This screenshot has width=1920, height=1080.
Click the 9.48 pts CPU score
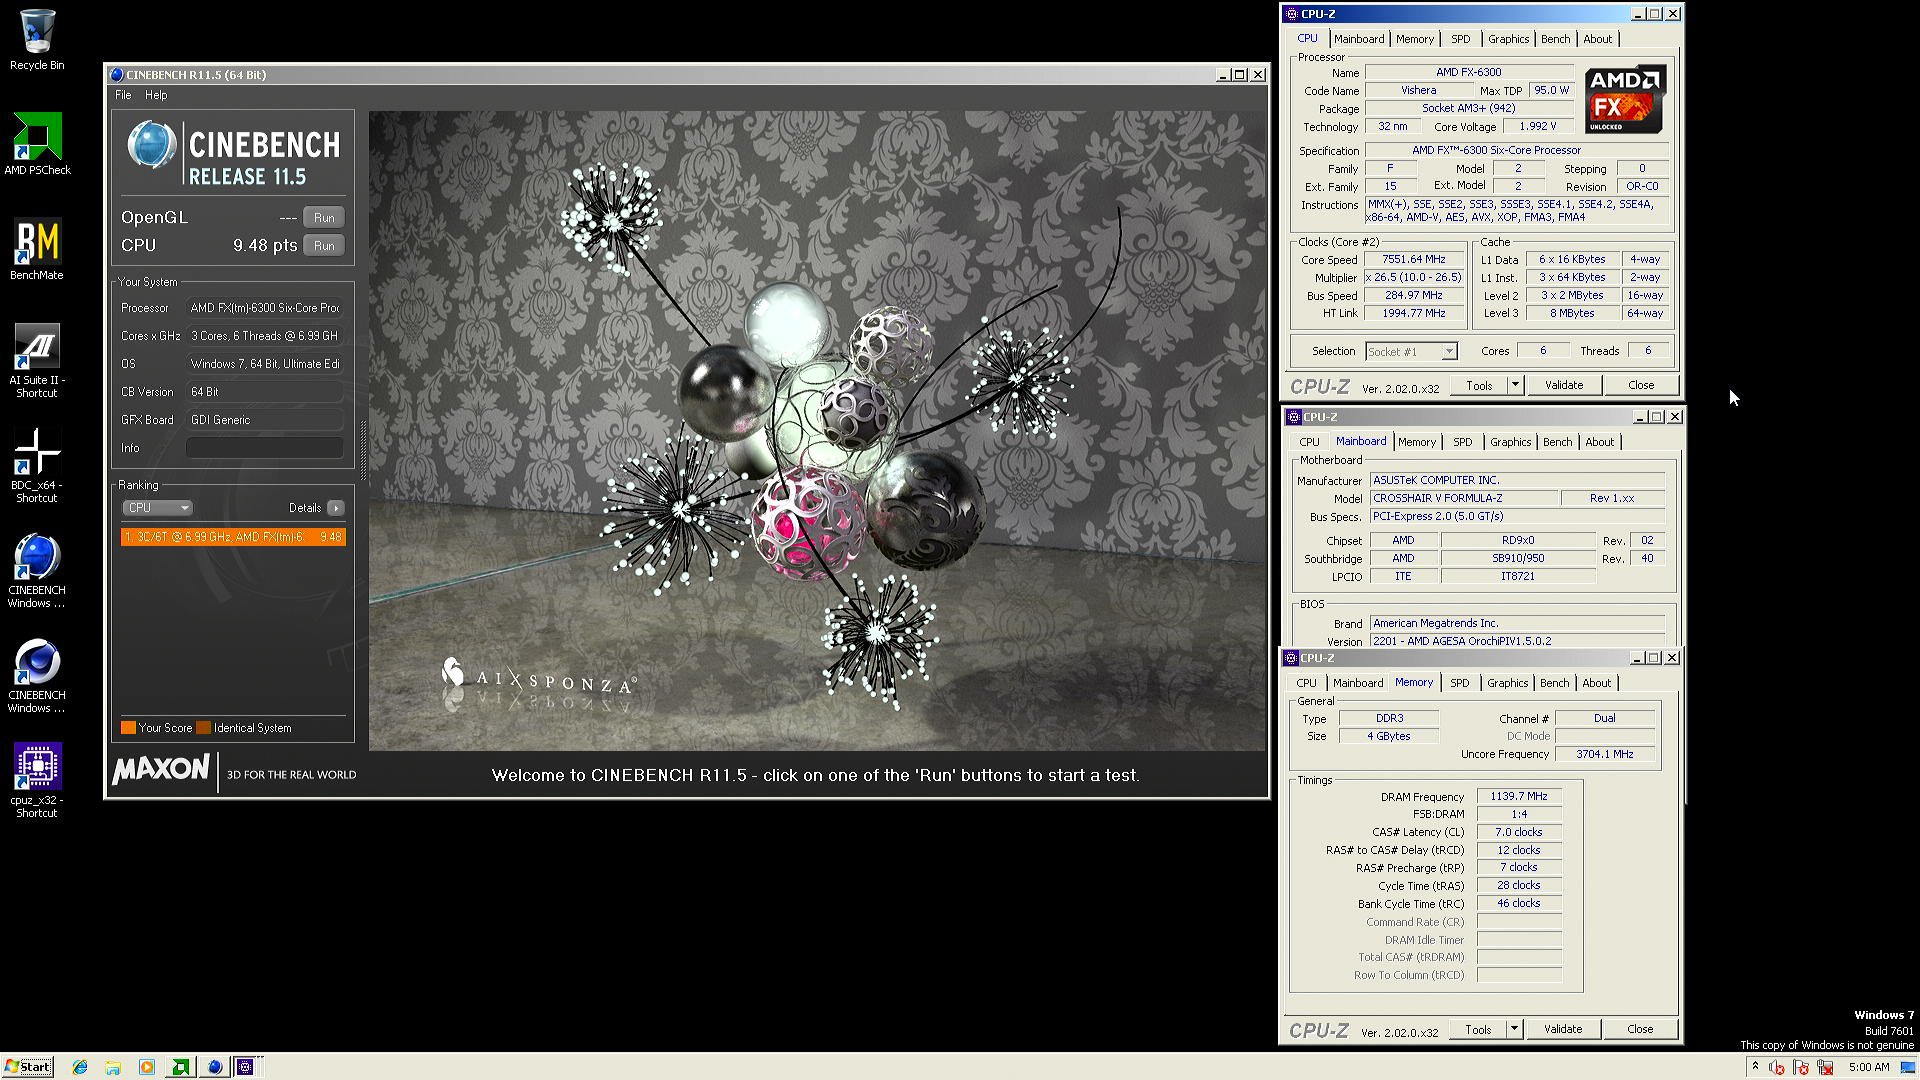pos(265,245)
